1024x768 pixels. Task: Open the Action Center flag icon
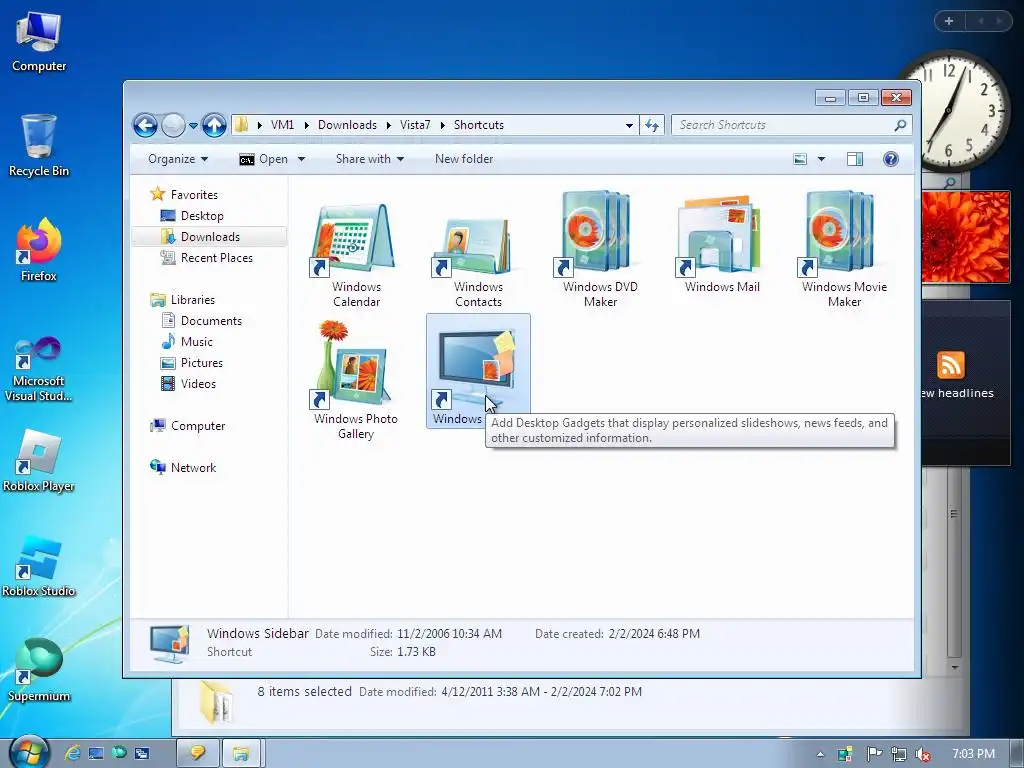point(874,754)
